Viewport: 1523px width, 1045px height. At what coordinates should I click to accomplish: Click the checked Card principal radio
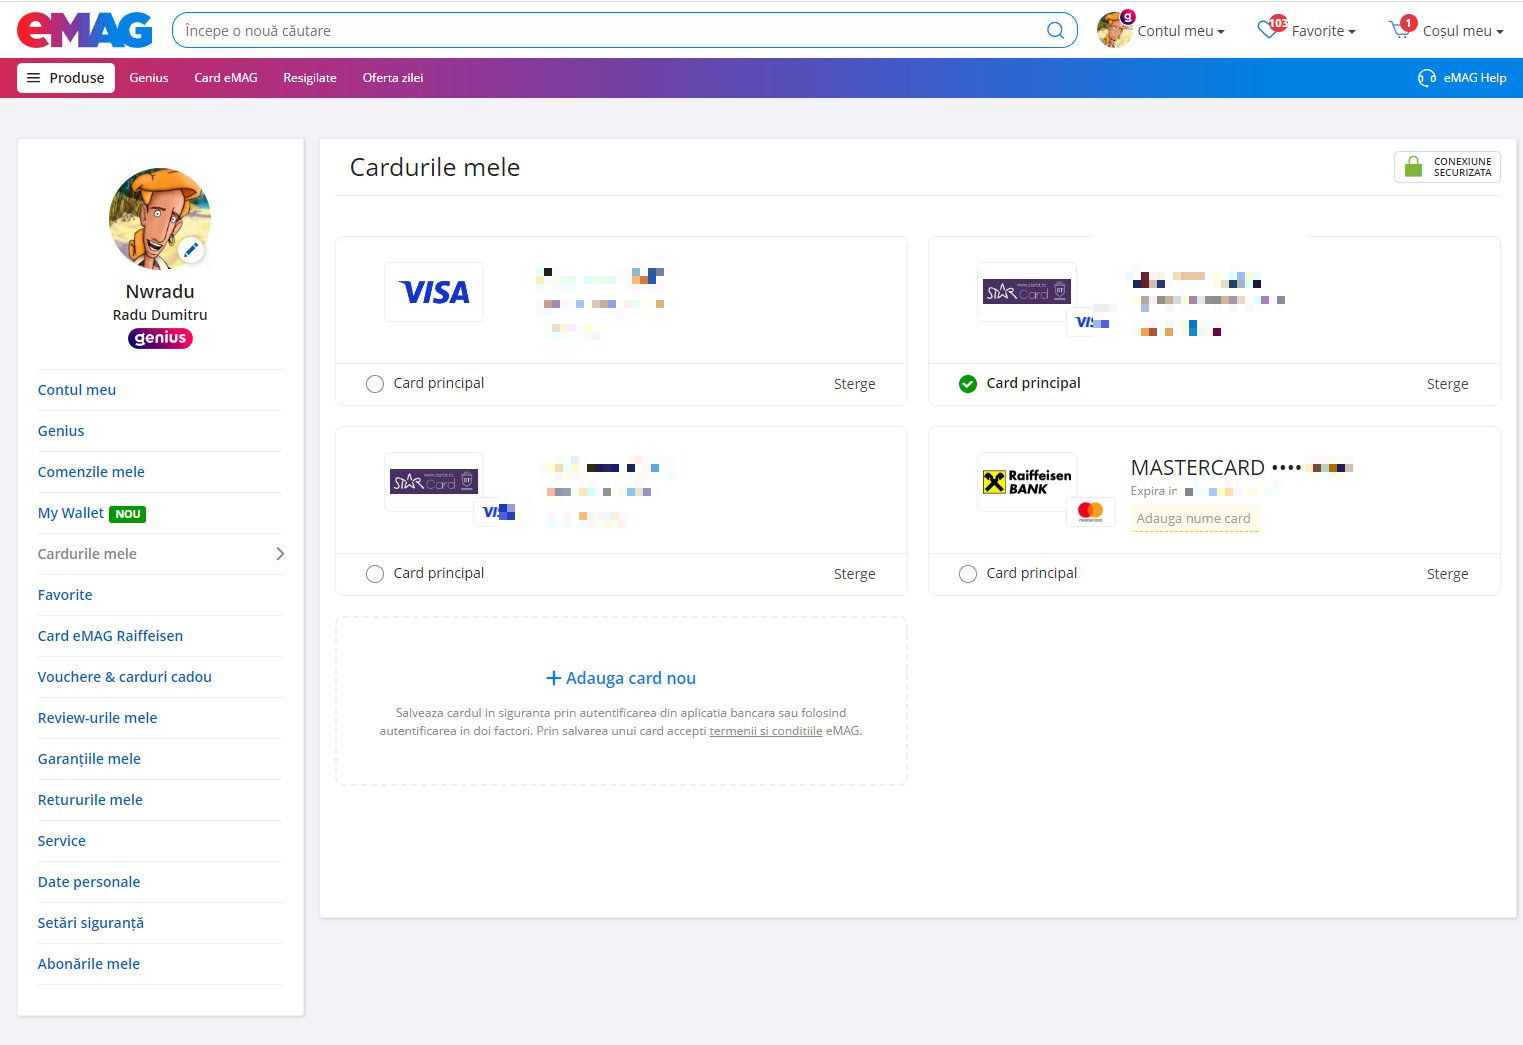click(x=968, y=384)
